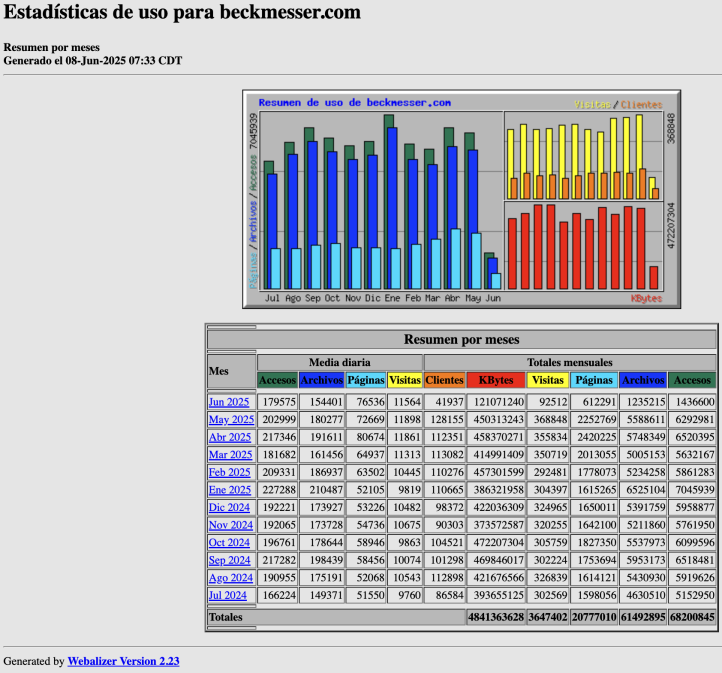Click the red KBytes column header
722x673 pixels.
tap(496, 380)
